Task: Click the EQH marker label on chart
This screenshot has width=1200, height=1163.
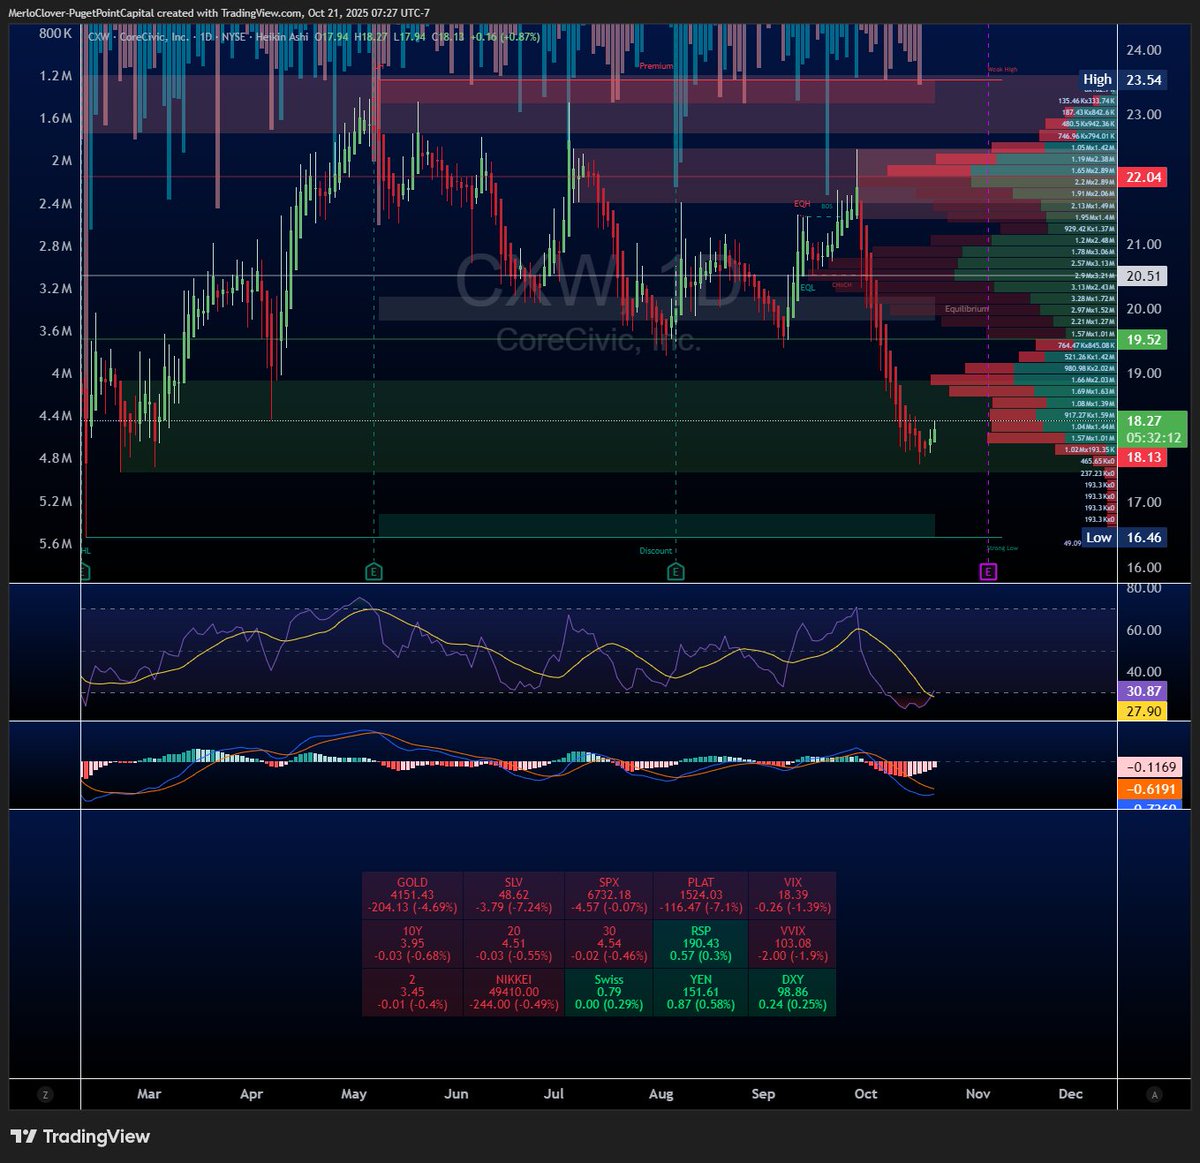Action: coord(802,204)
